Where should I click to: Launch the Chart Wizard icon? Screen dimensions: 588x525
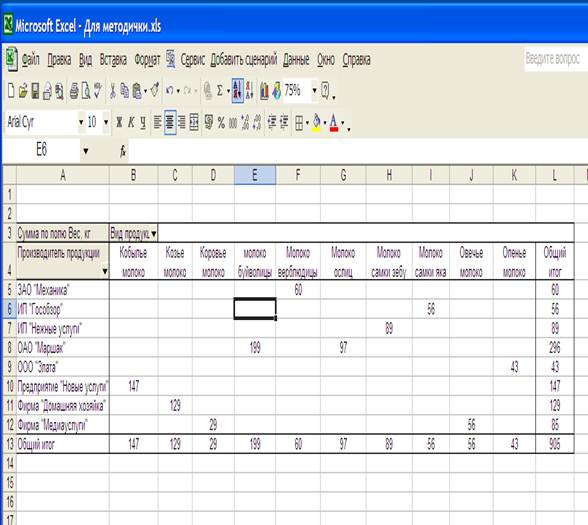click(x=264, y=91)
